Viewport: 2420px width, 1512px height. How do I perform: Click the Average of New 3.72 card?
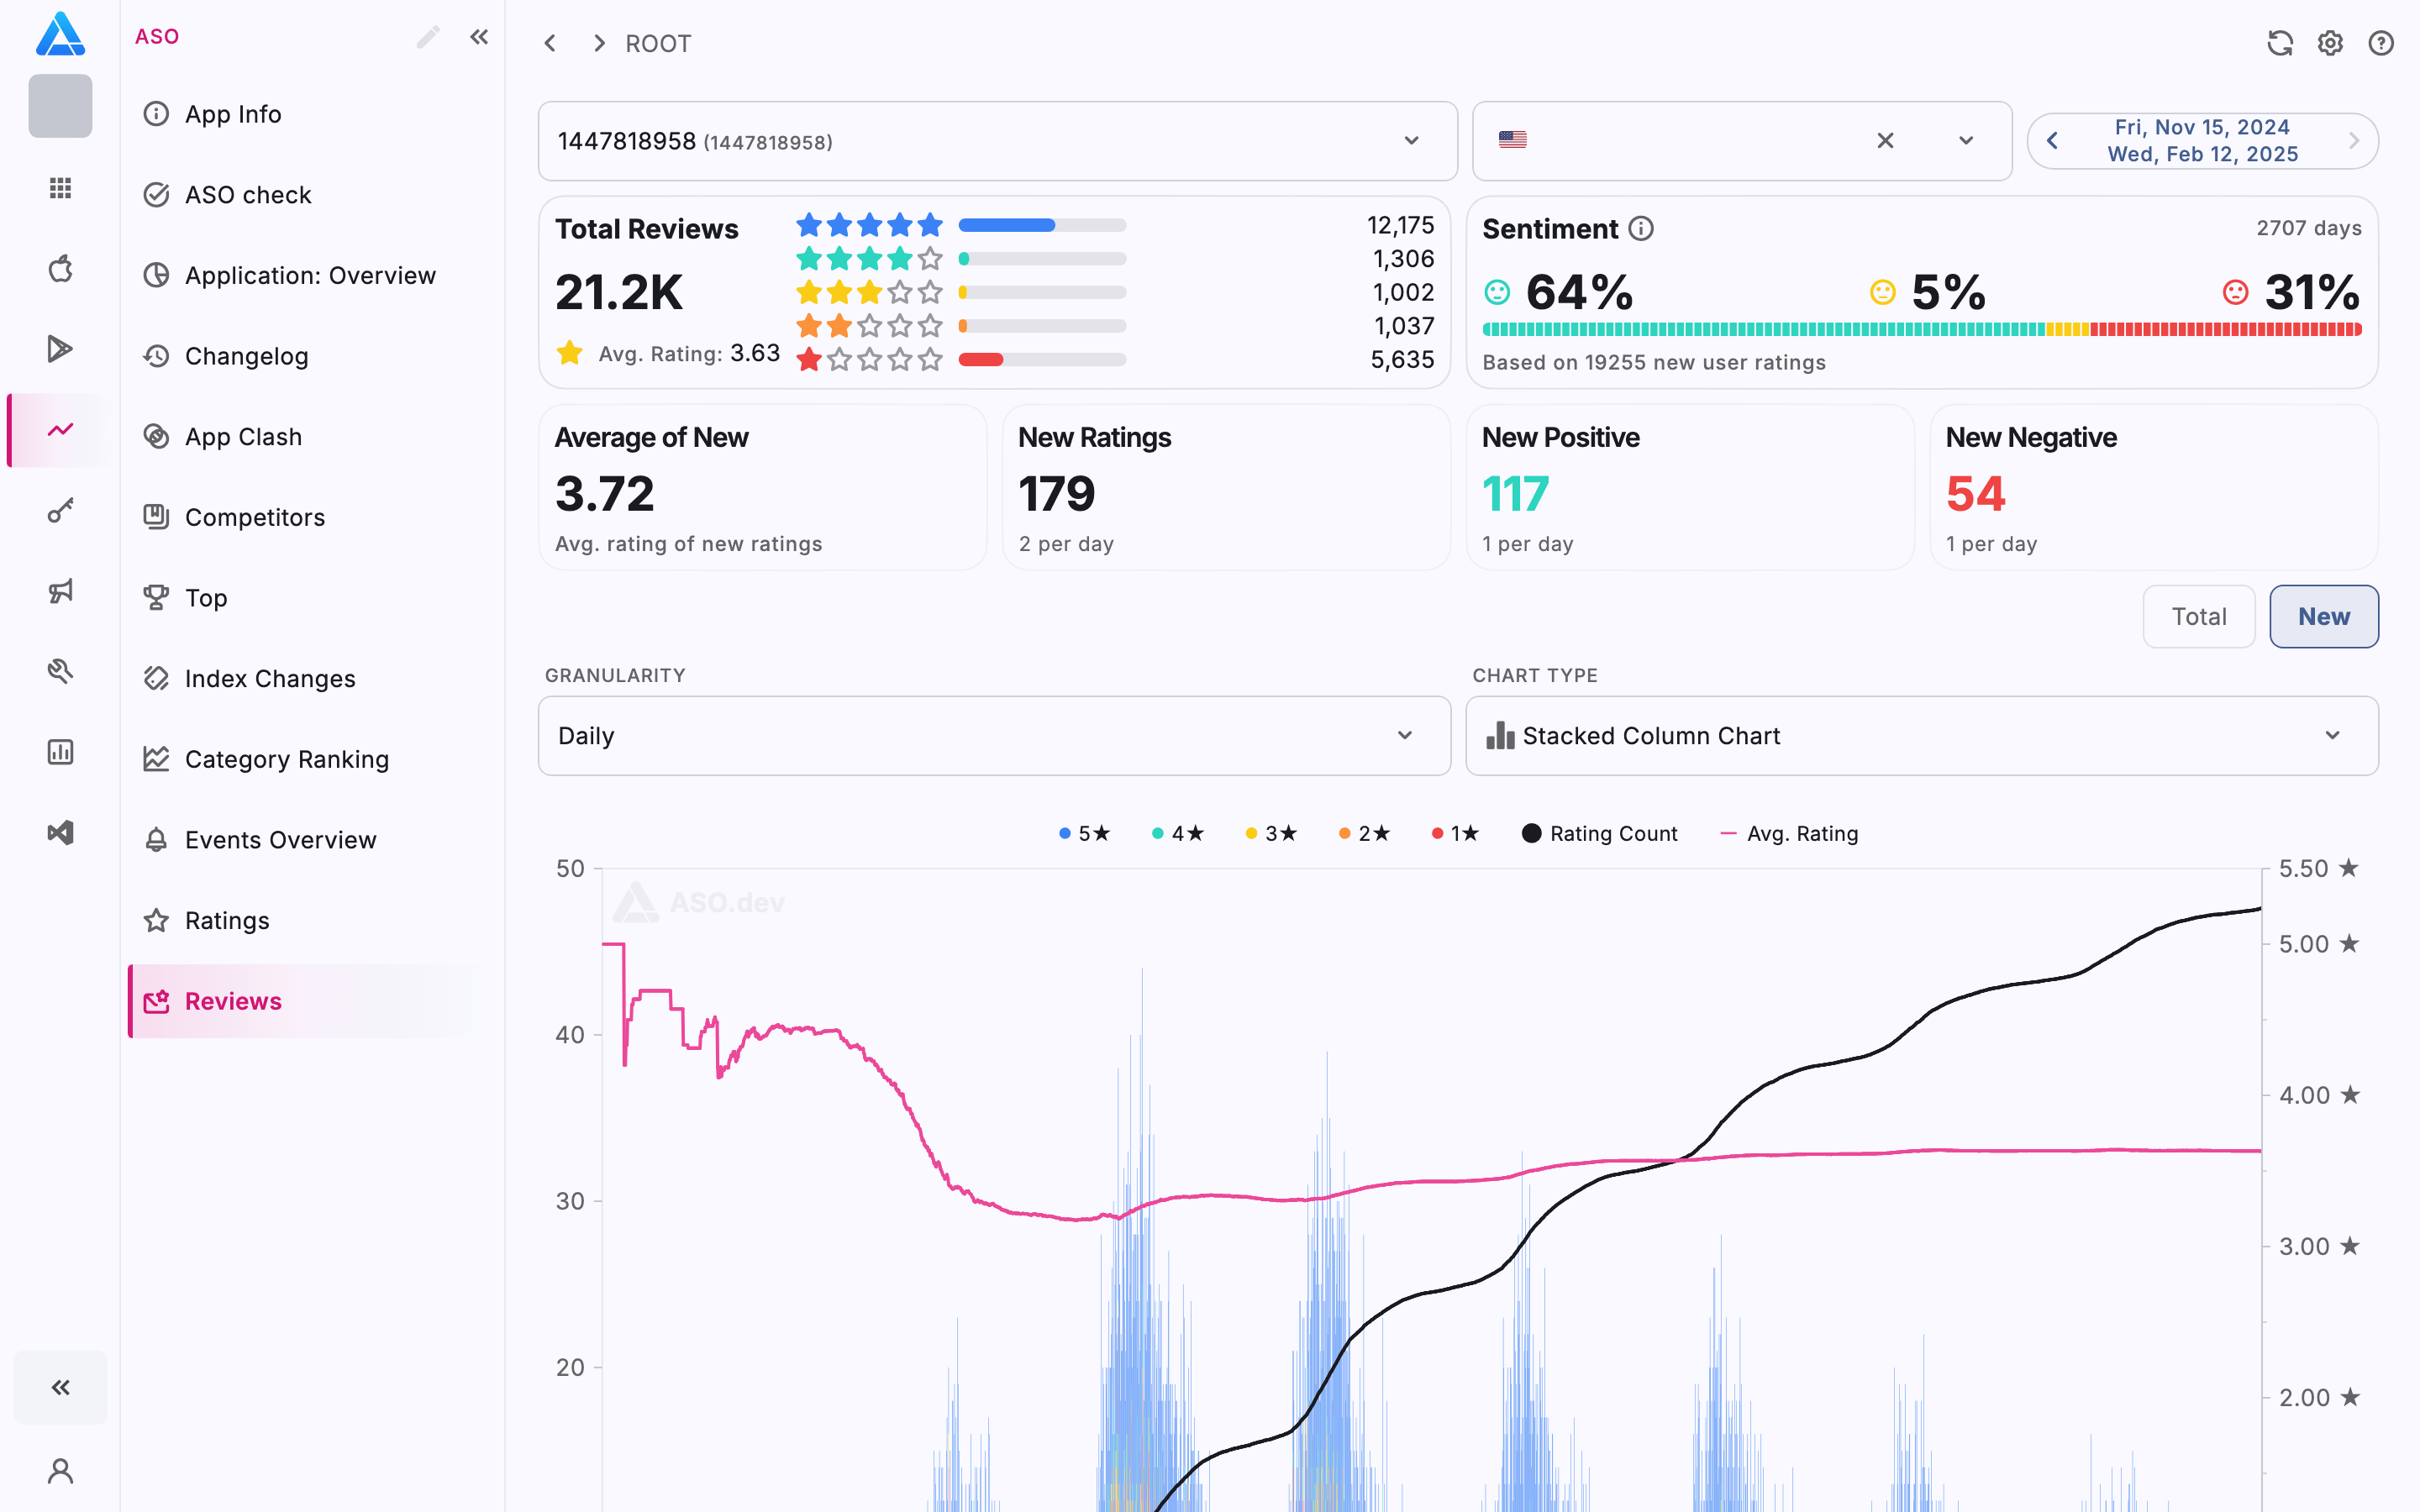[x=763, y=488]
